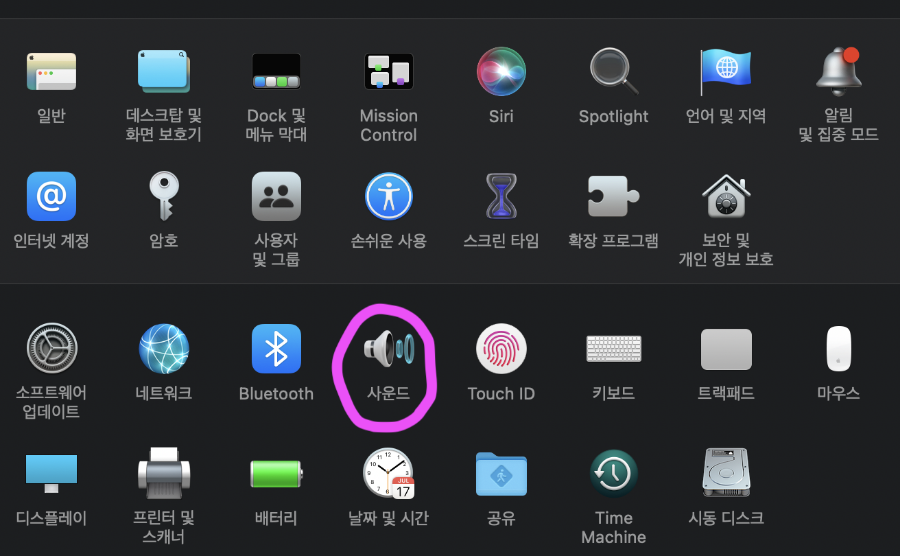Open 언어 및 지역 settings

726,72
